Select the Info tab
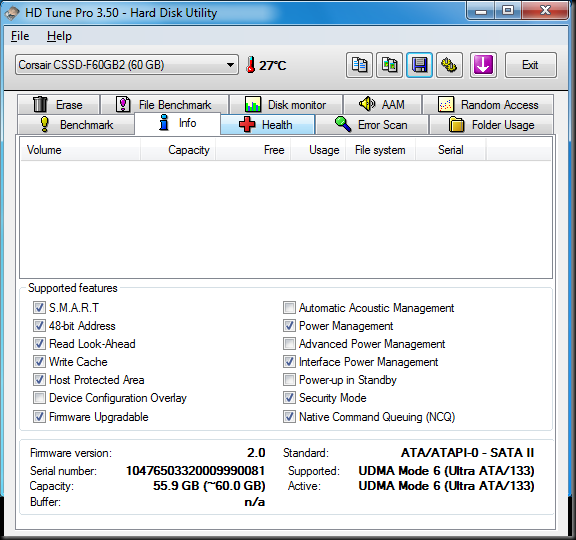The width and height of the screenshot is (576, 540). [x=178, y=123]
